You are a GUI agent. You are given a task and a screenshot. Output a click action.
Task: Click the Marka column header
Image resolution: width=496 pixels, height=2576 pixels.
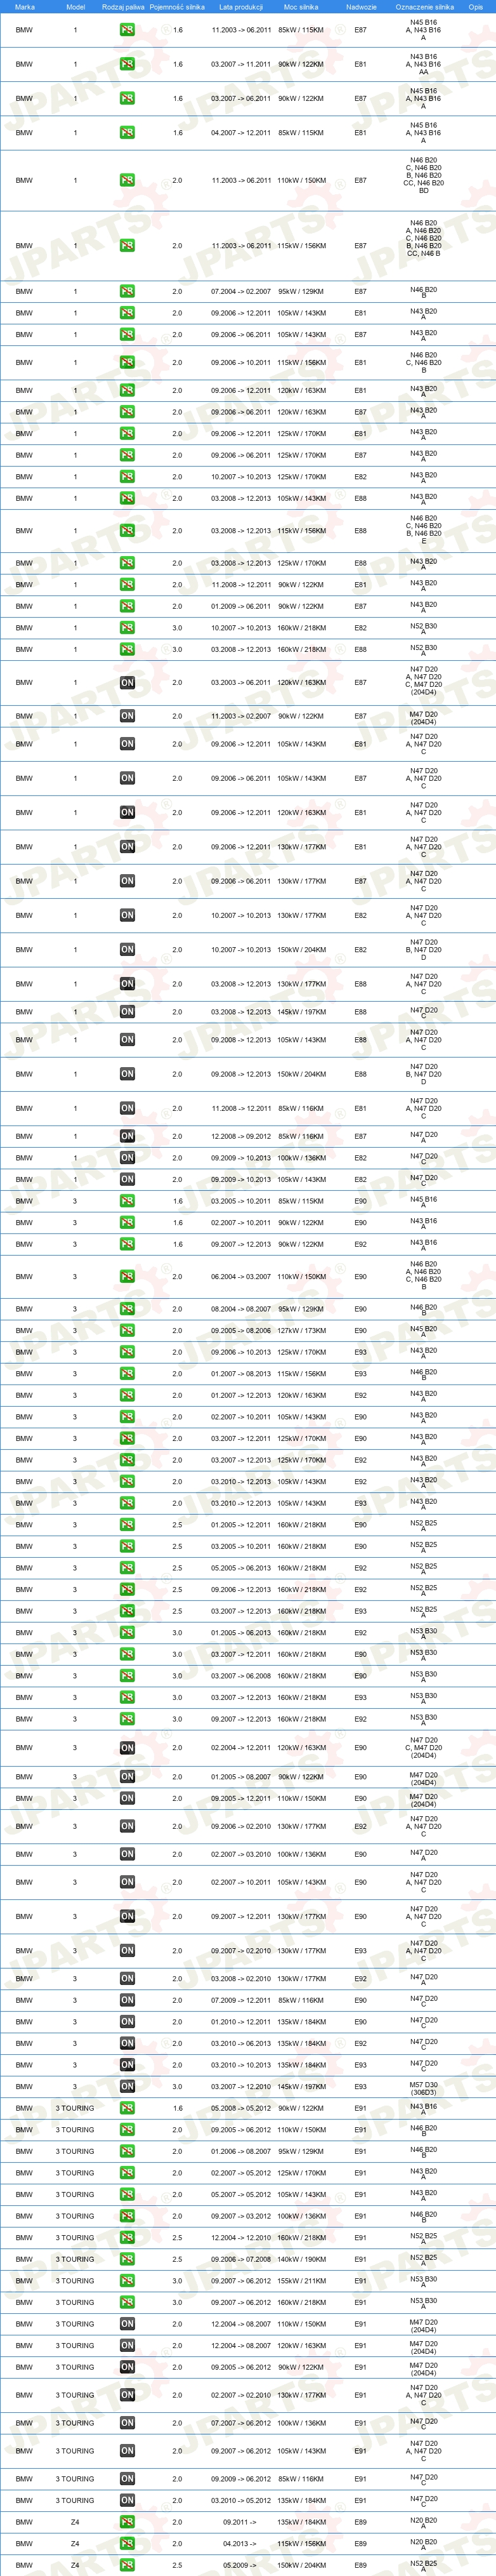25,7
